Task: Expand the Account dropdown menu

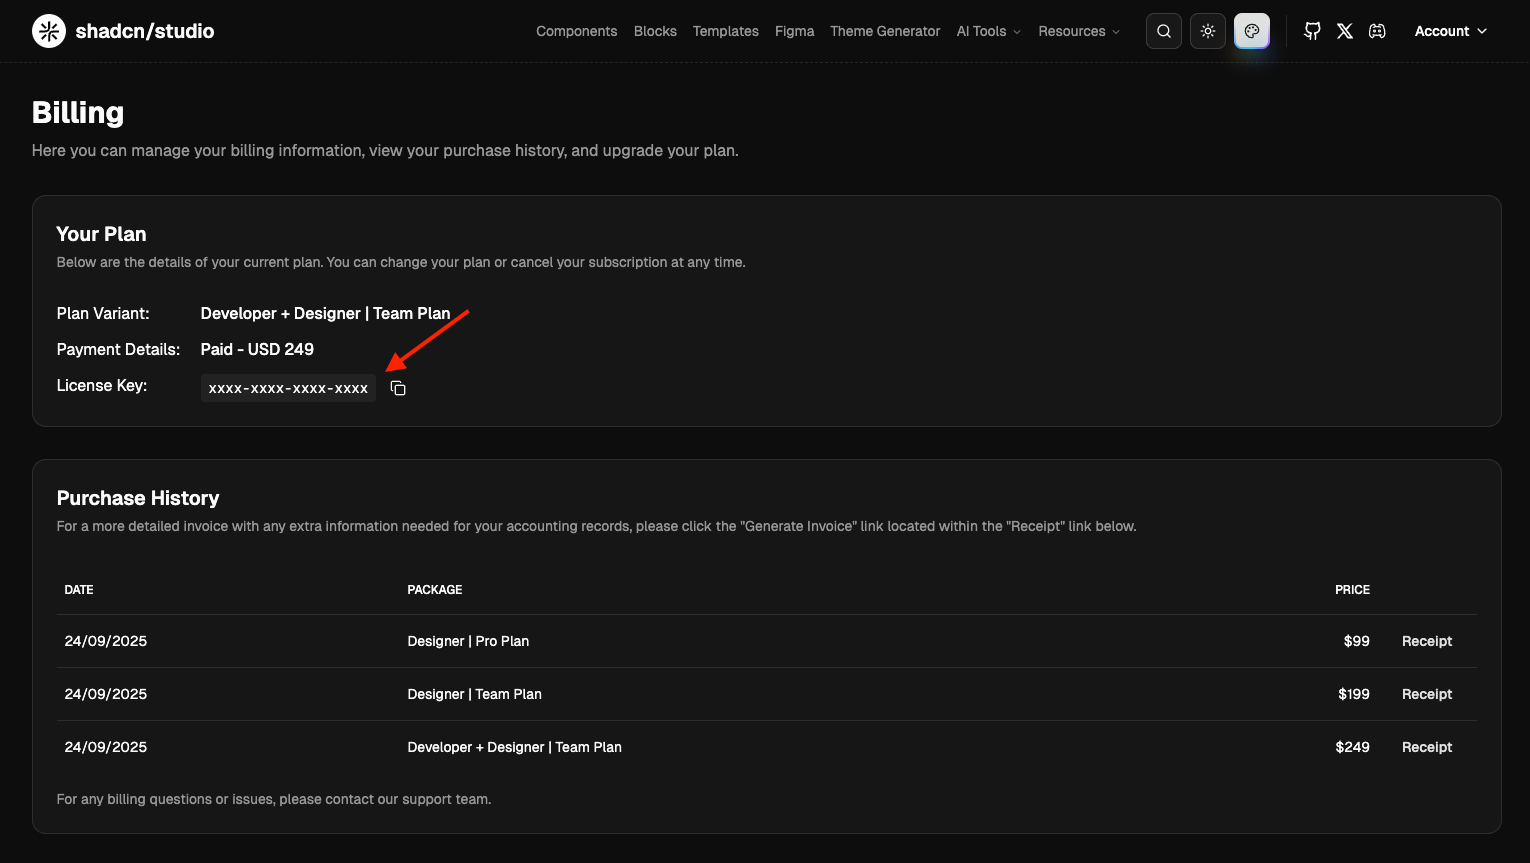Action: click(1450, 31)
